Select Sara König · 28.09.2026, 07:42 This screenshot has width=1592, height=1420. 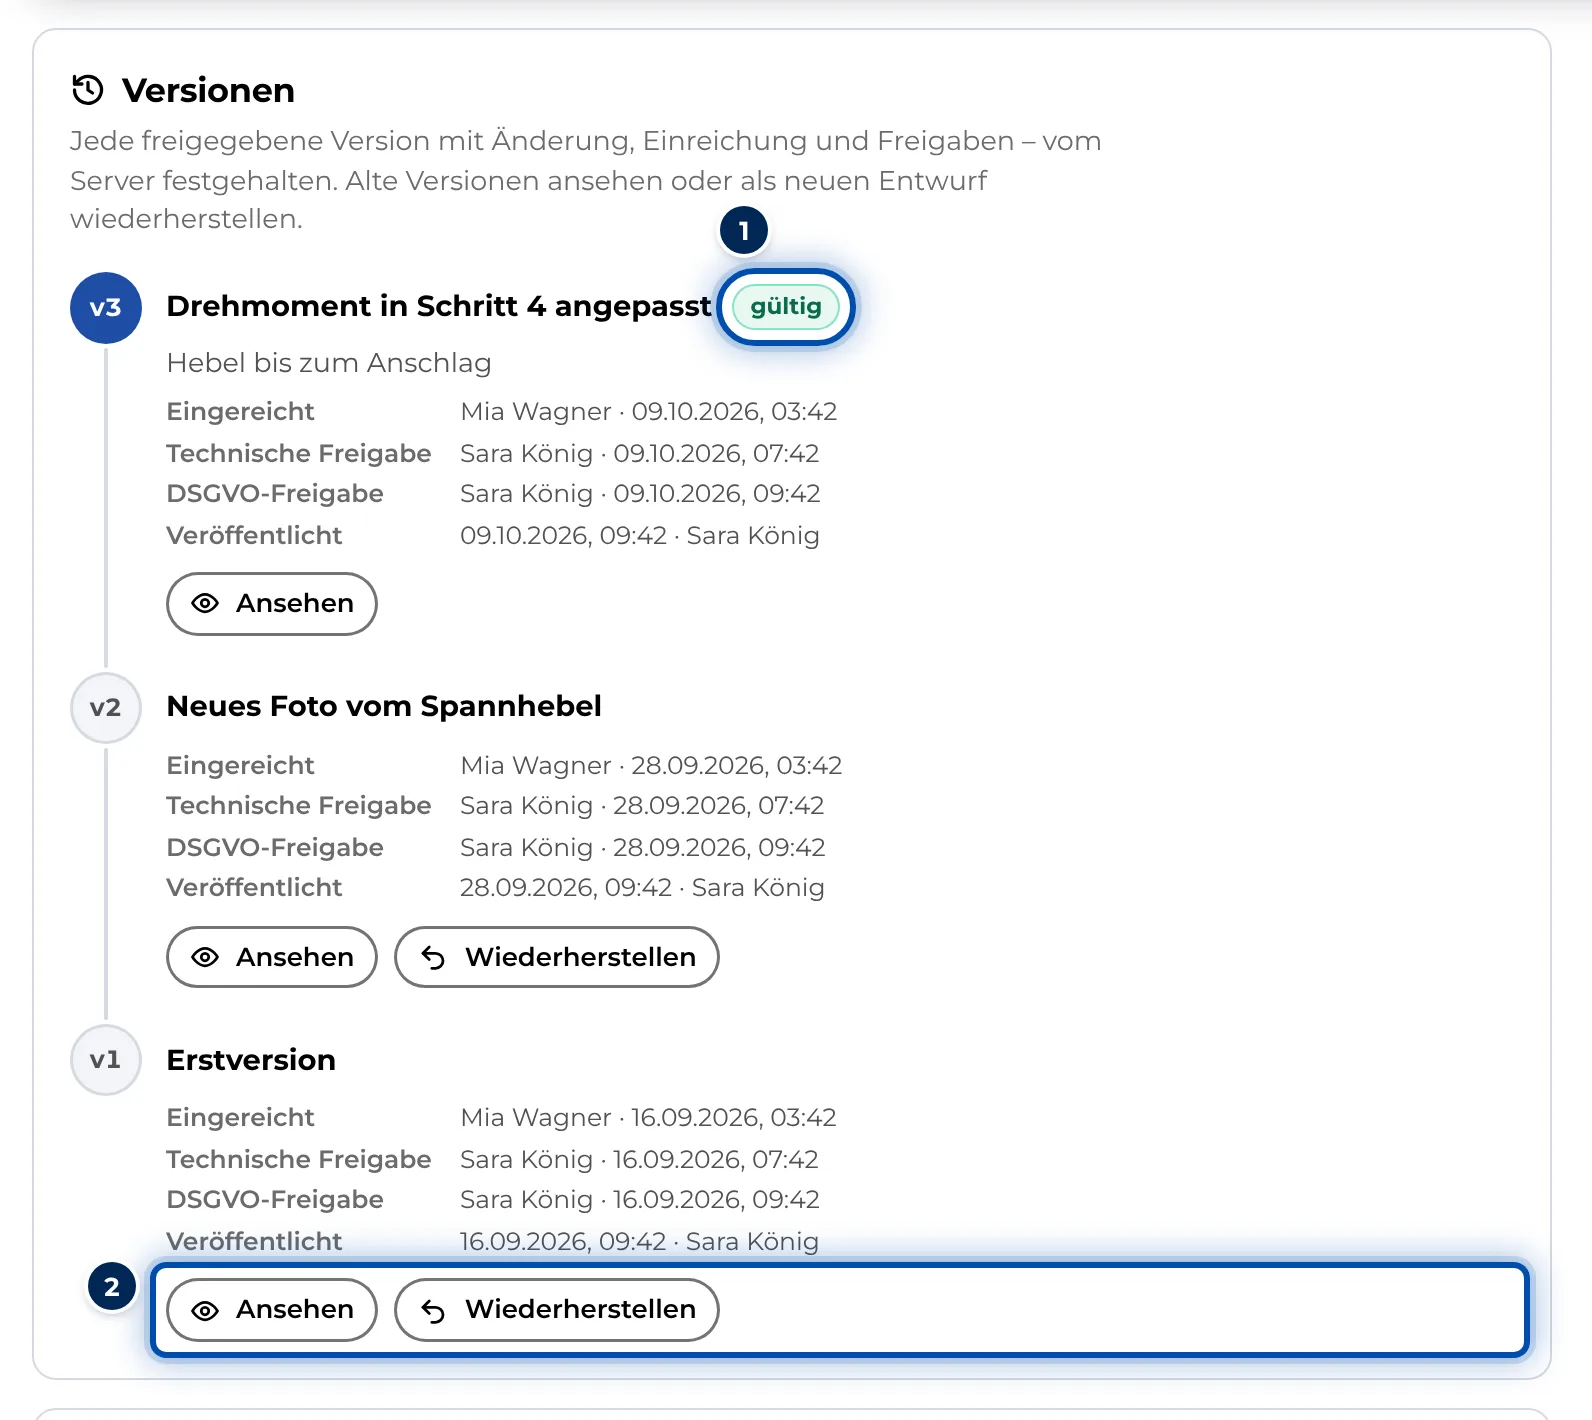point(642,806)
